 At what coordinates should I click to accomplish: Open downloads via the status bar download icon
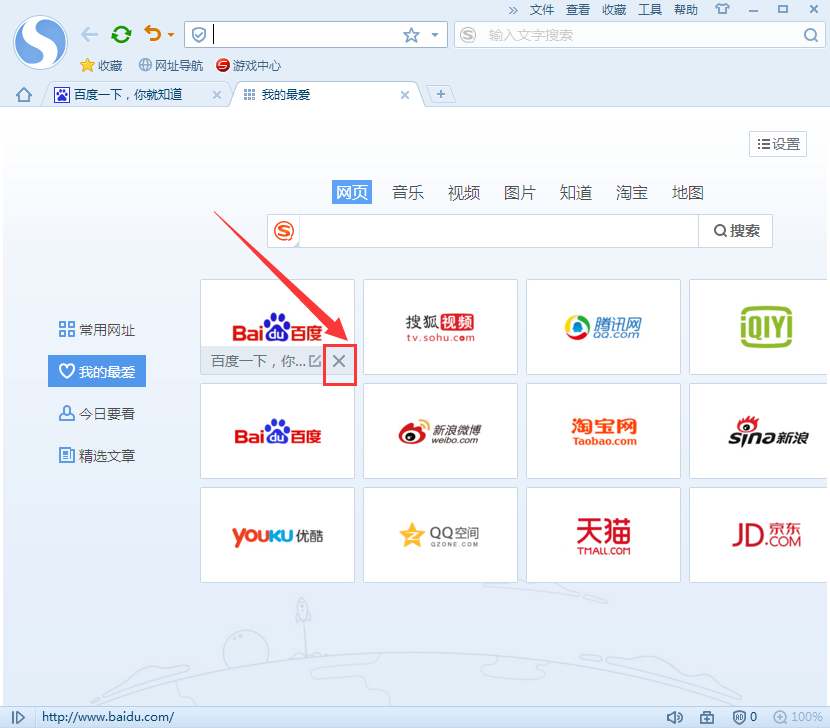point(705,716)
